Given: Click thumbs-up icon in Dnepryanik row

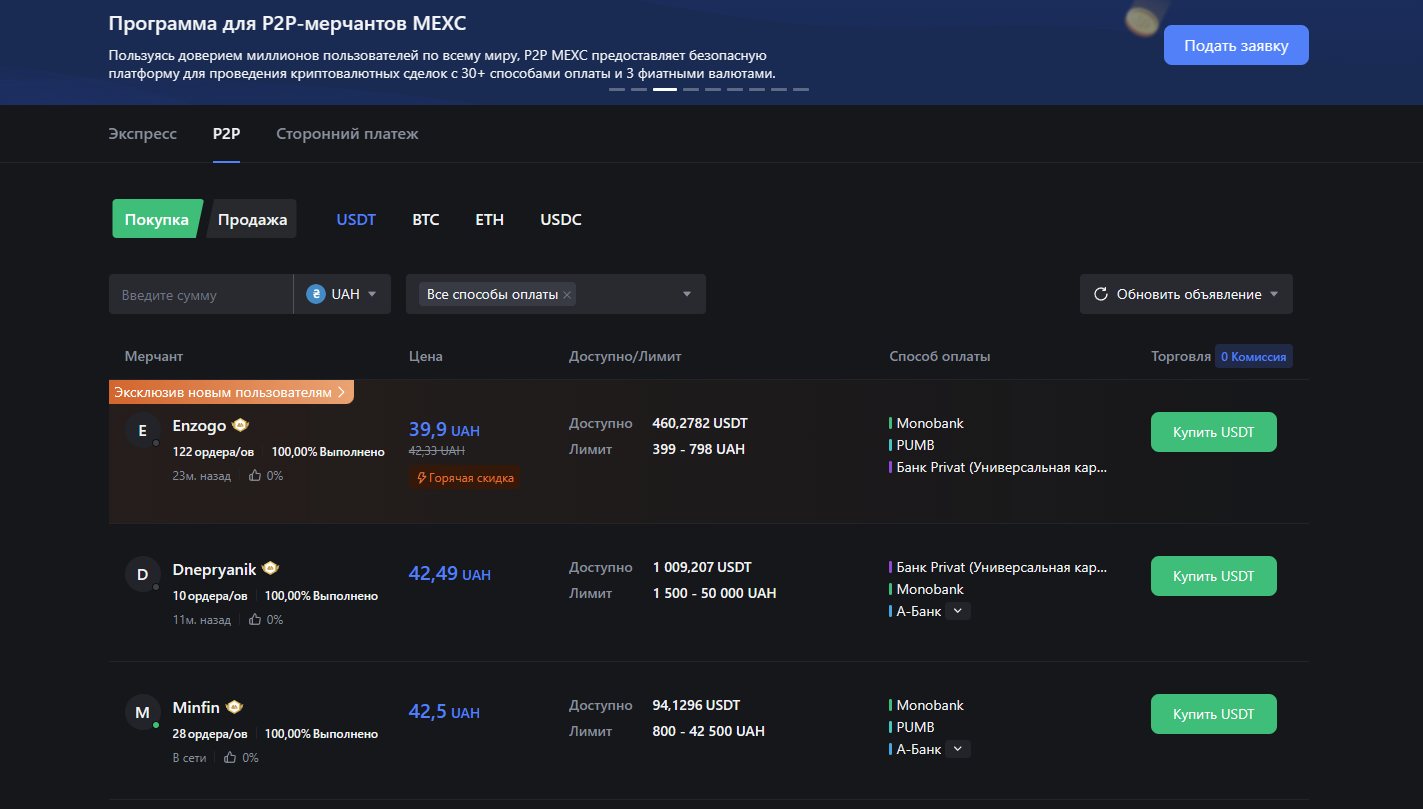Looking at the screenshot, I should 255,620.
